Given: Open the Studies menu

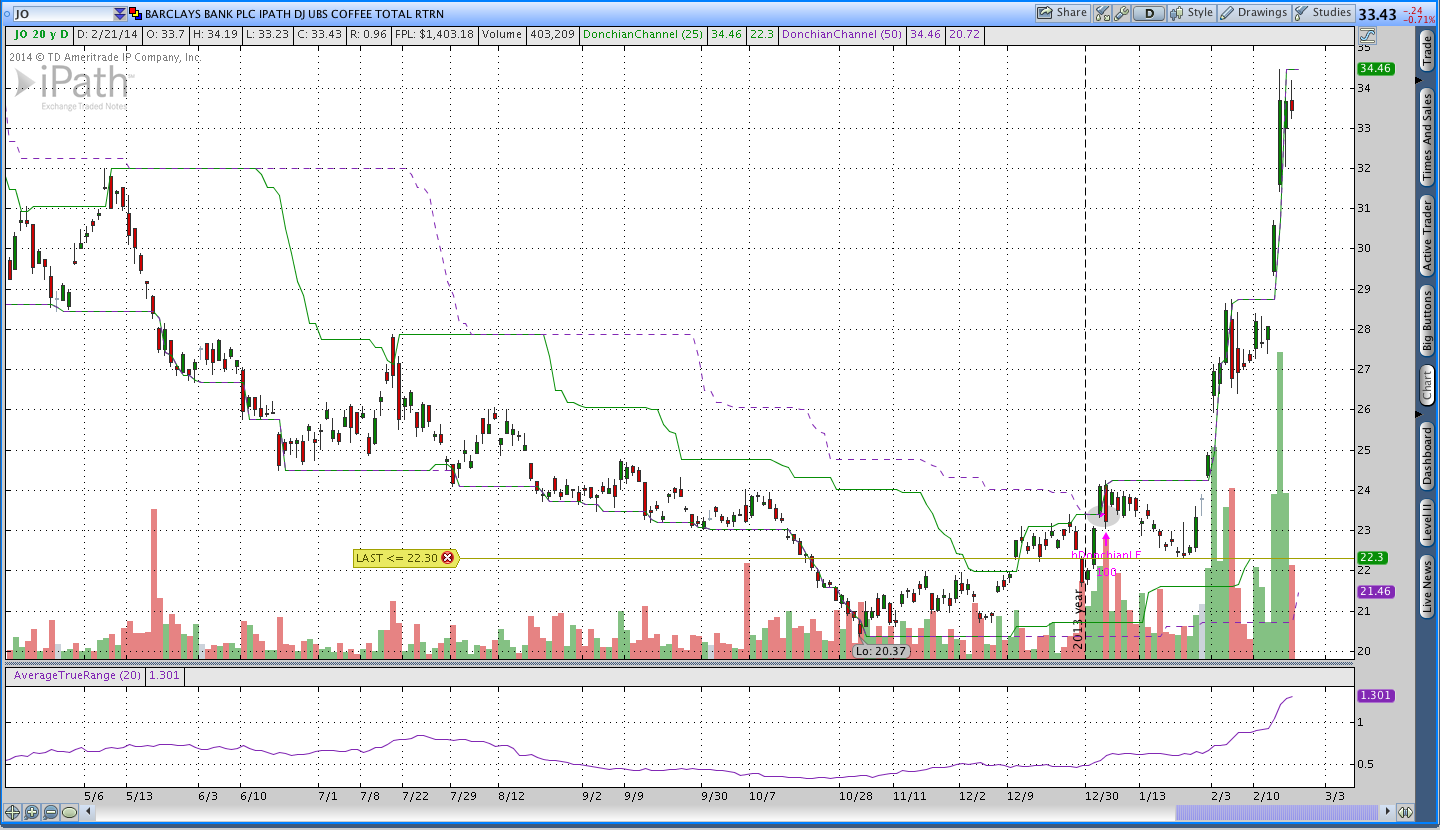Looking at the screenshot, I should pyautogui.click(x=1323, y=13).
